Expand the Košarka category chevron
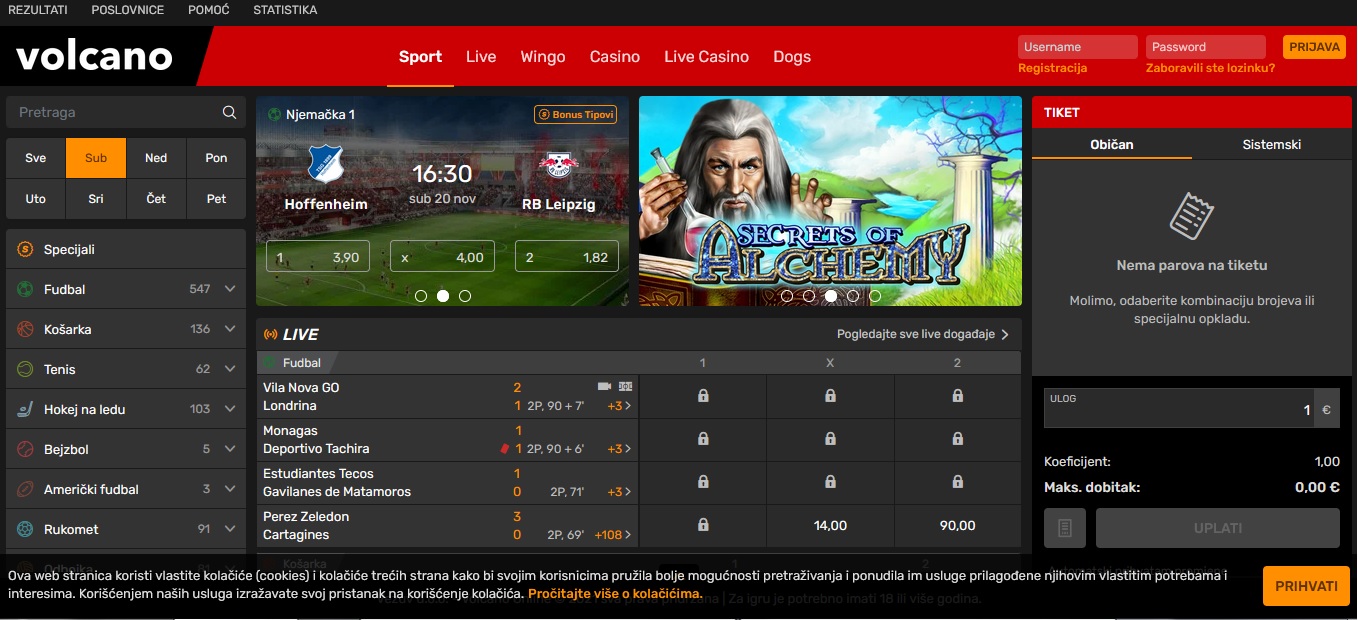Image resolution: width=1358 pixels, height=620 pixels. (230, 329)
